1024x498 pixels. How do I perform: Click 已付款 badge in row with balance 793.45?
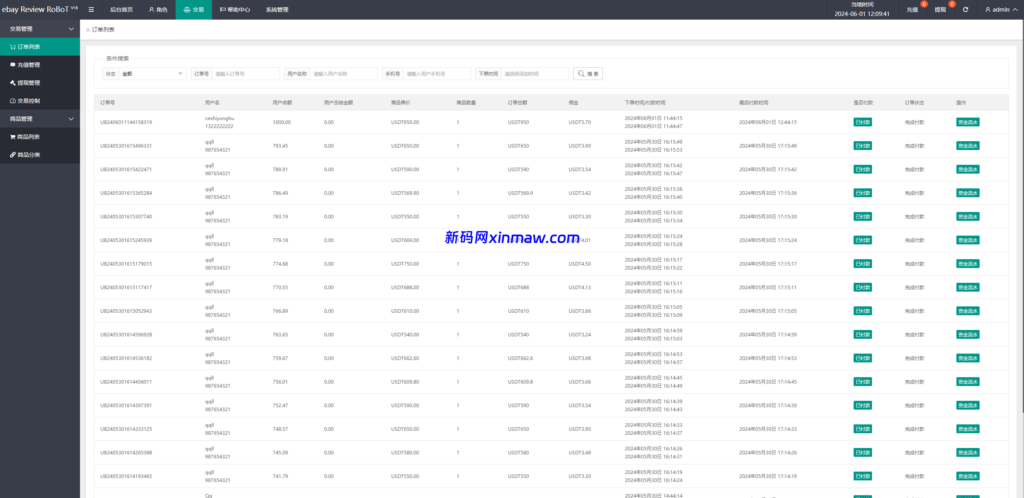point(863,146)
